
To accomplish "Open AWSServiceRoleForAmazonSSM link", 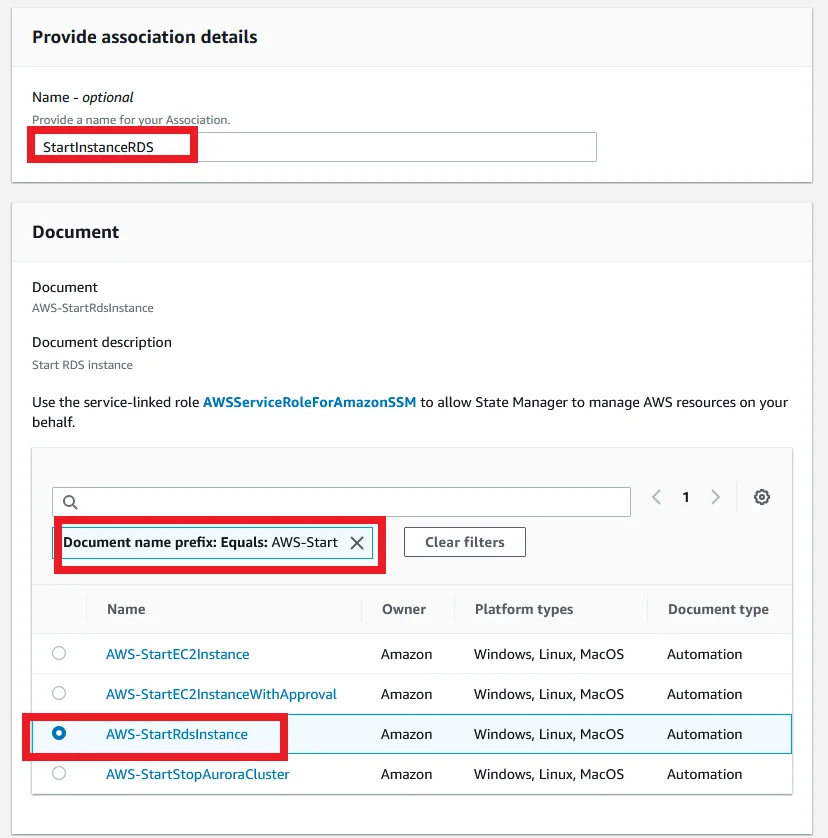I will [x=309, y=402].
